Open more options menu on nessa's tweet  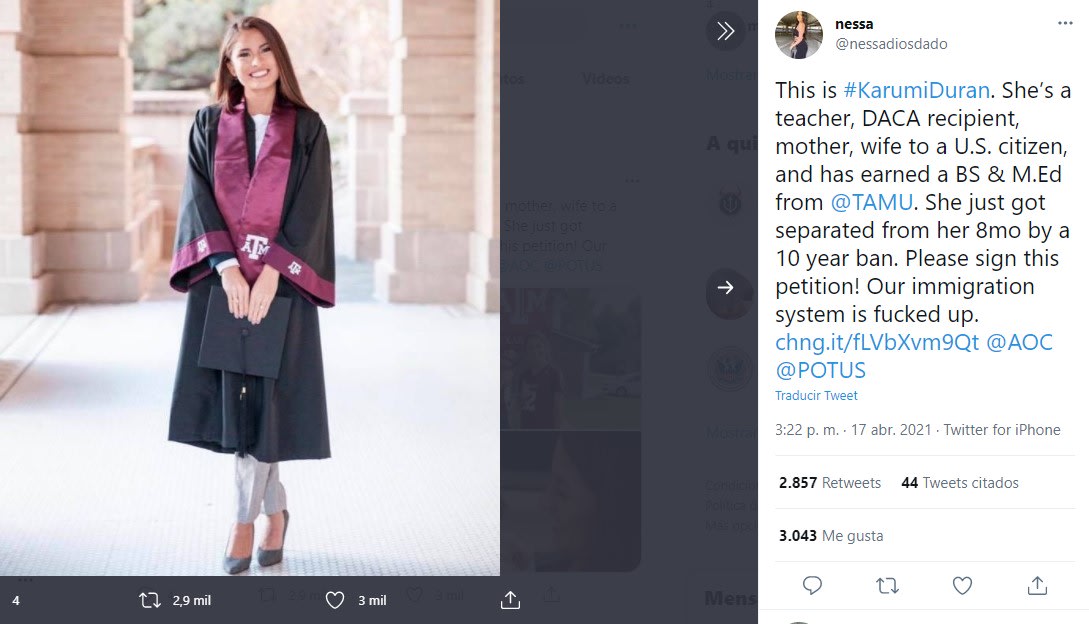click(1065, 23)
